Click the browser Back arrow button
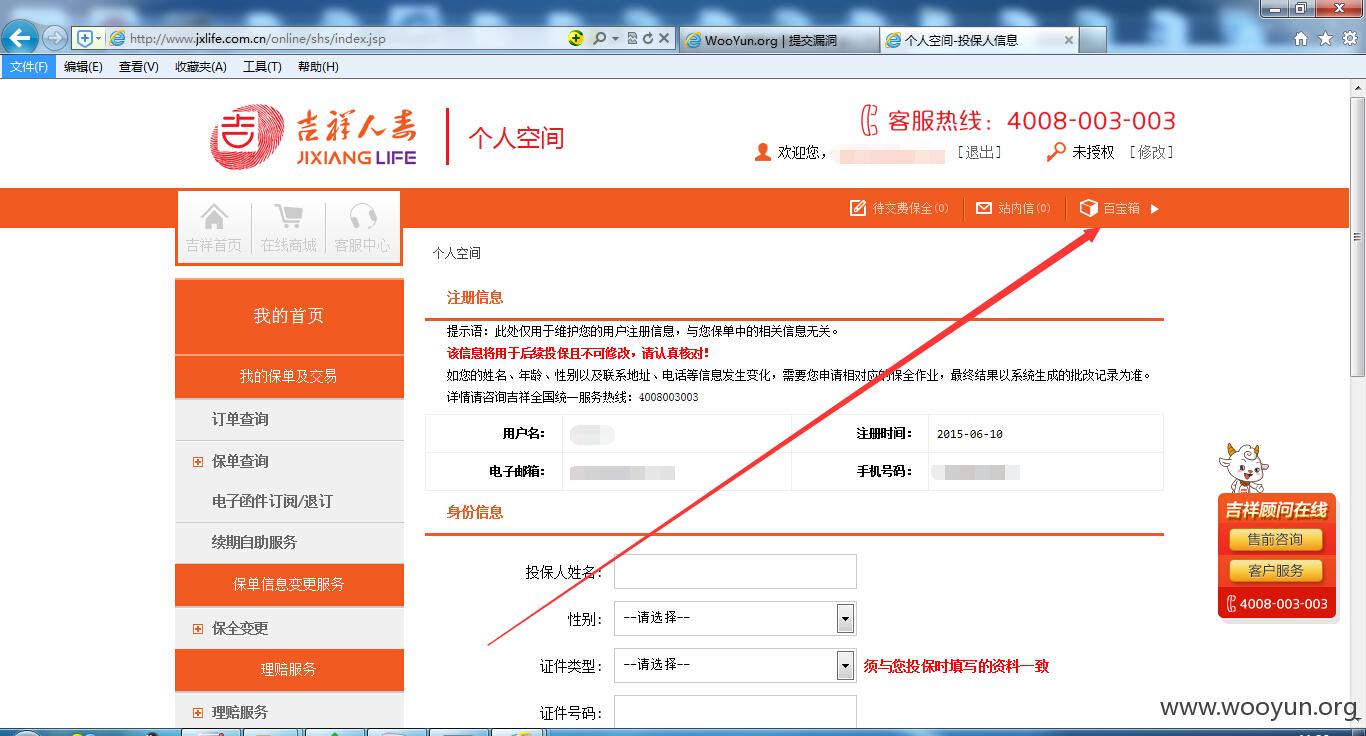The image size is (1366, 736). coord(20,38)
